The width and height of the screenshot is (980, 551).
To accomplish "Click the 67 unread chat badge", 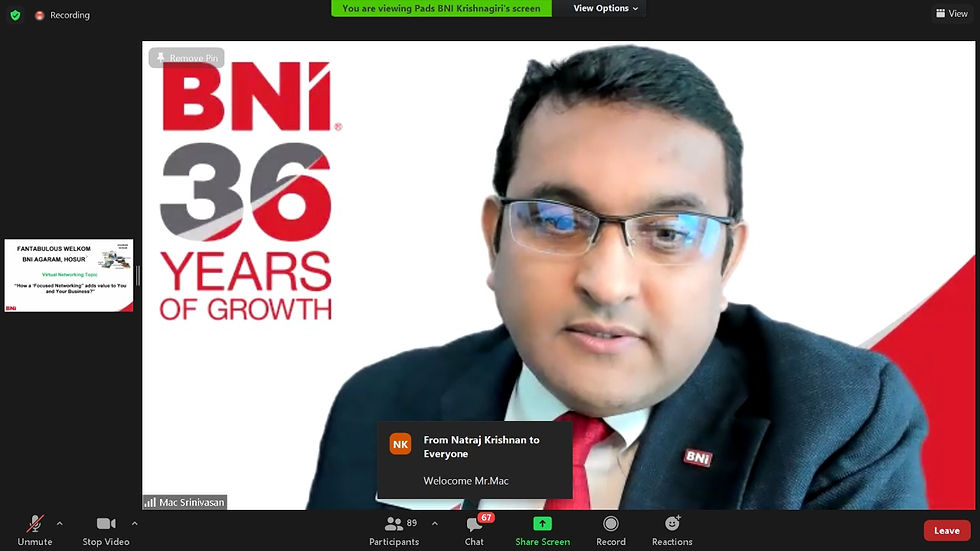I will coord(486,517).
